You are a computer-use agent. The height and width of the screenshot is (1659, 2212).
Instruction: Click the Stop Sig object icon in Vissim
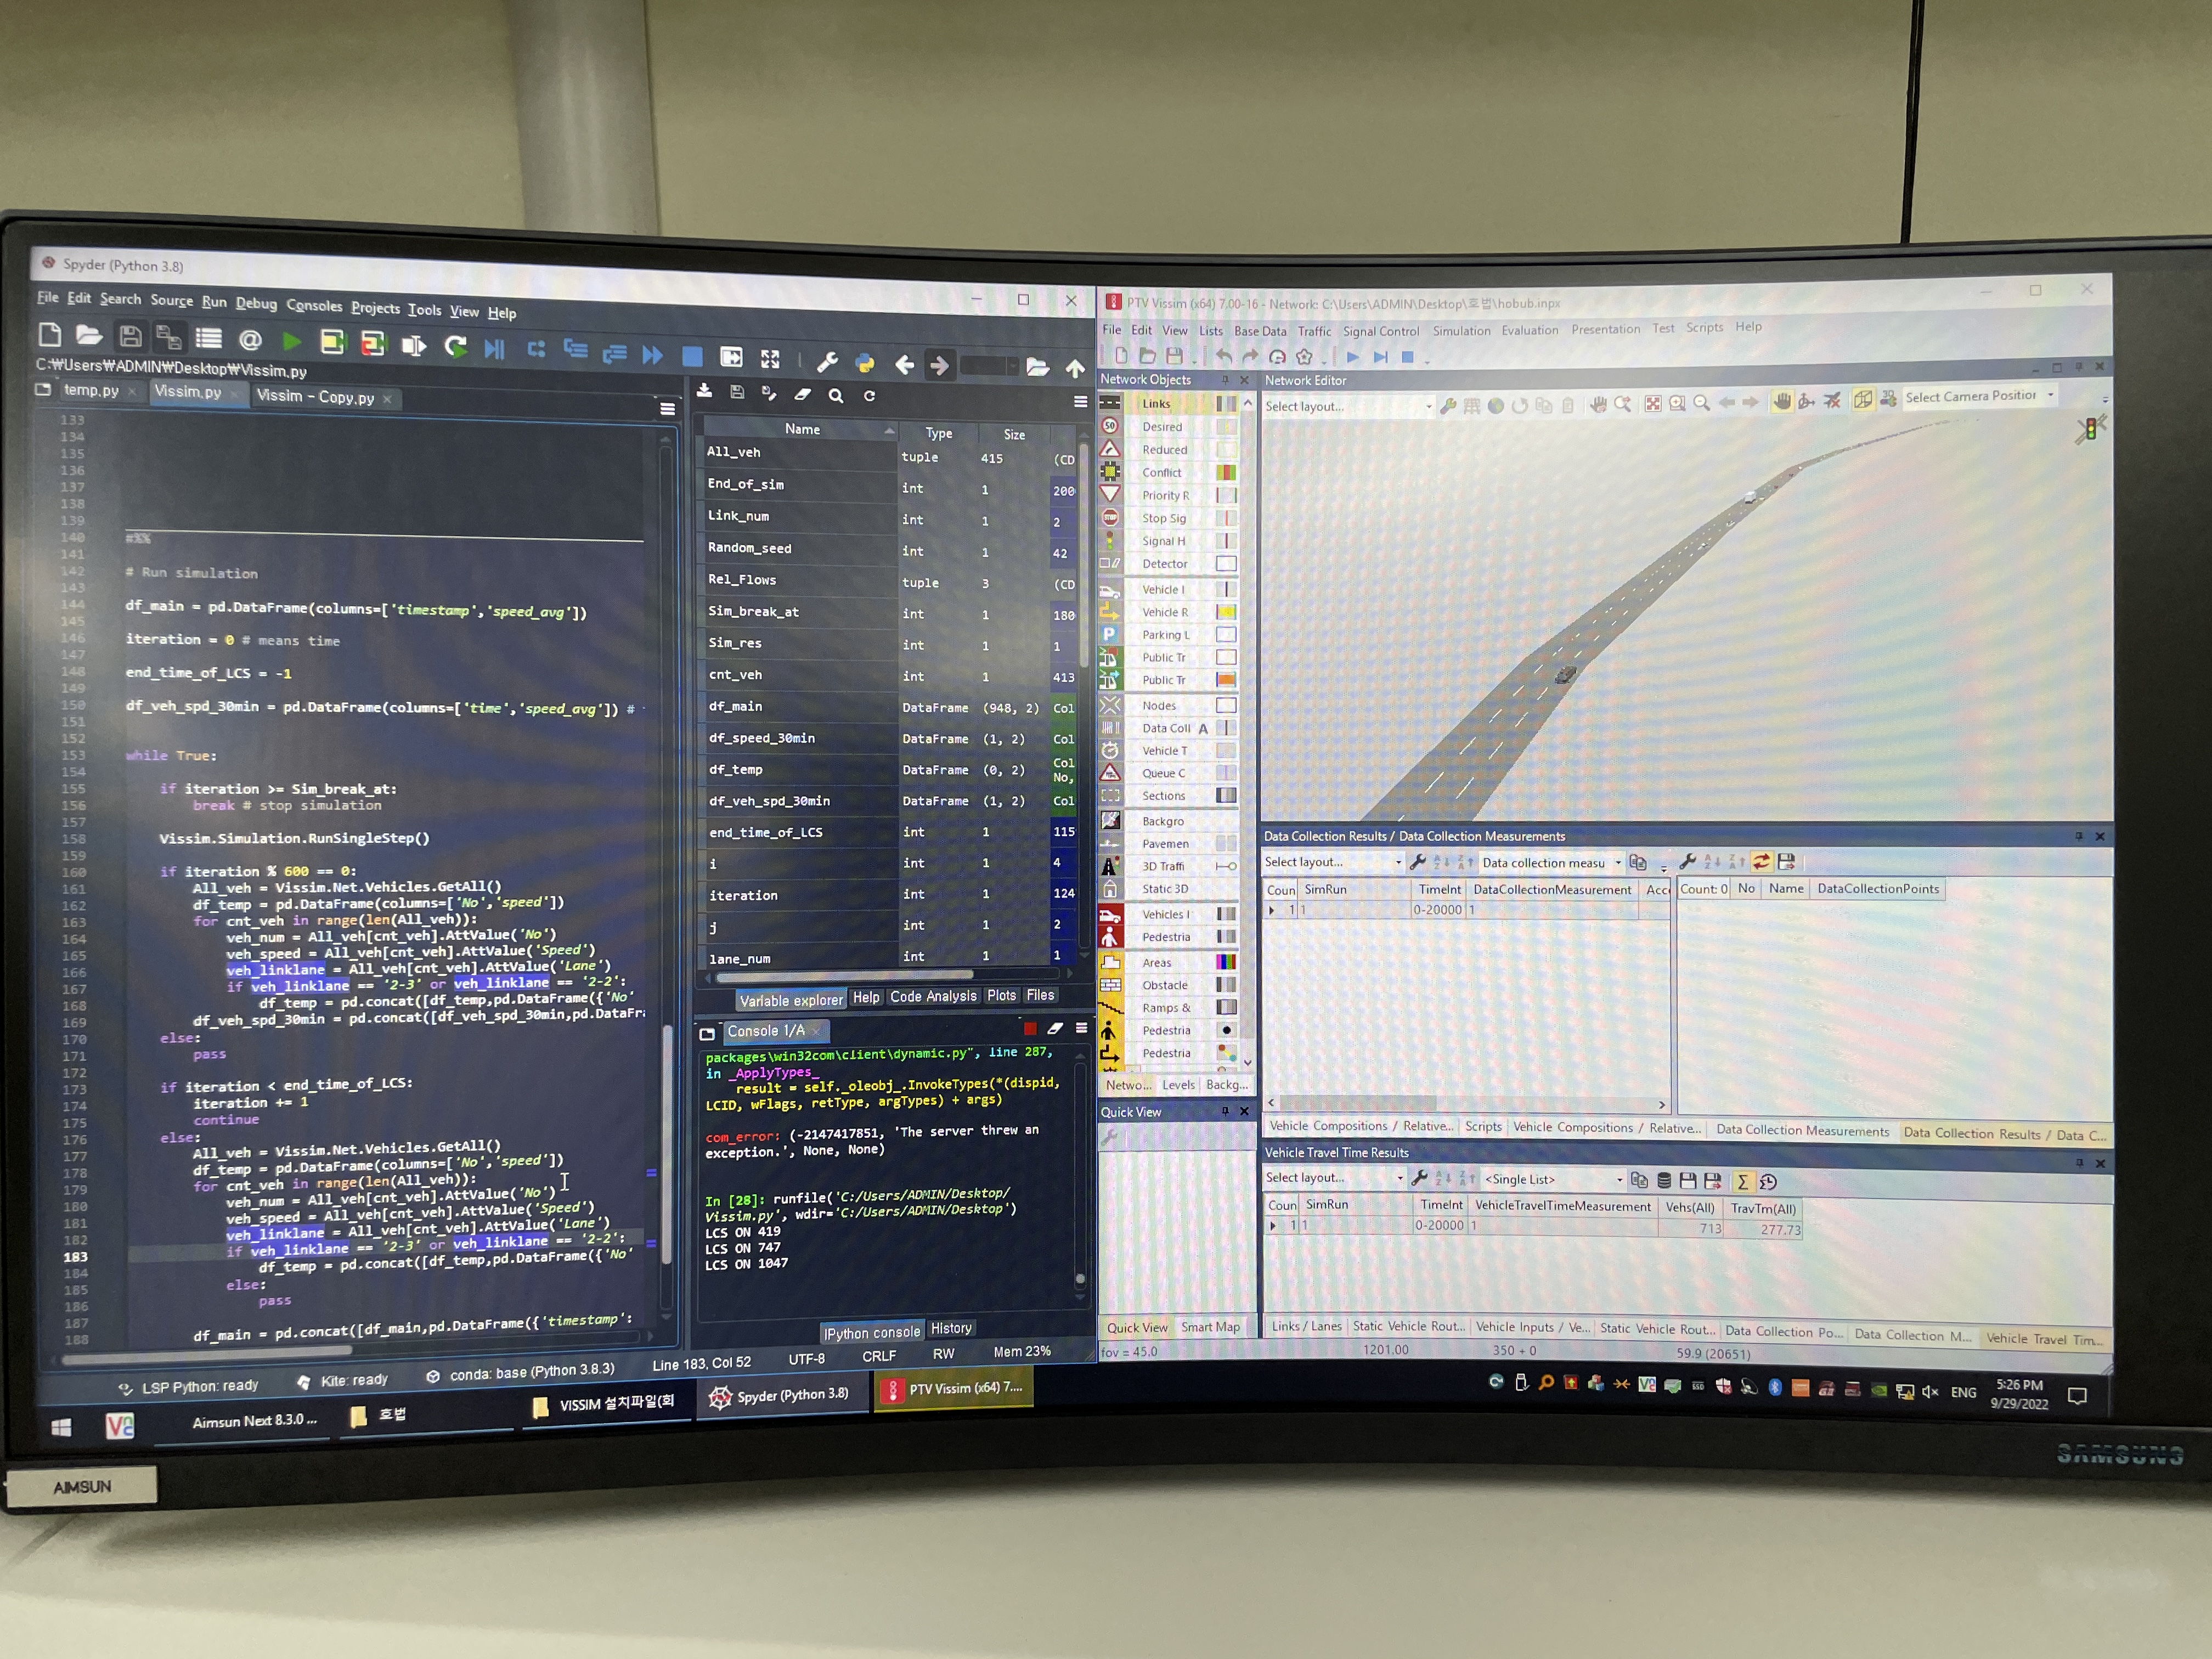tap(1110, 518)
